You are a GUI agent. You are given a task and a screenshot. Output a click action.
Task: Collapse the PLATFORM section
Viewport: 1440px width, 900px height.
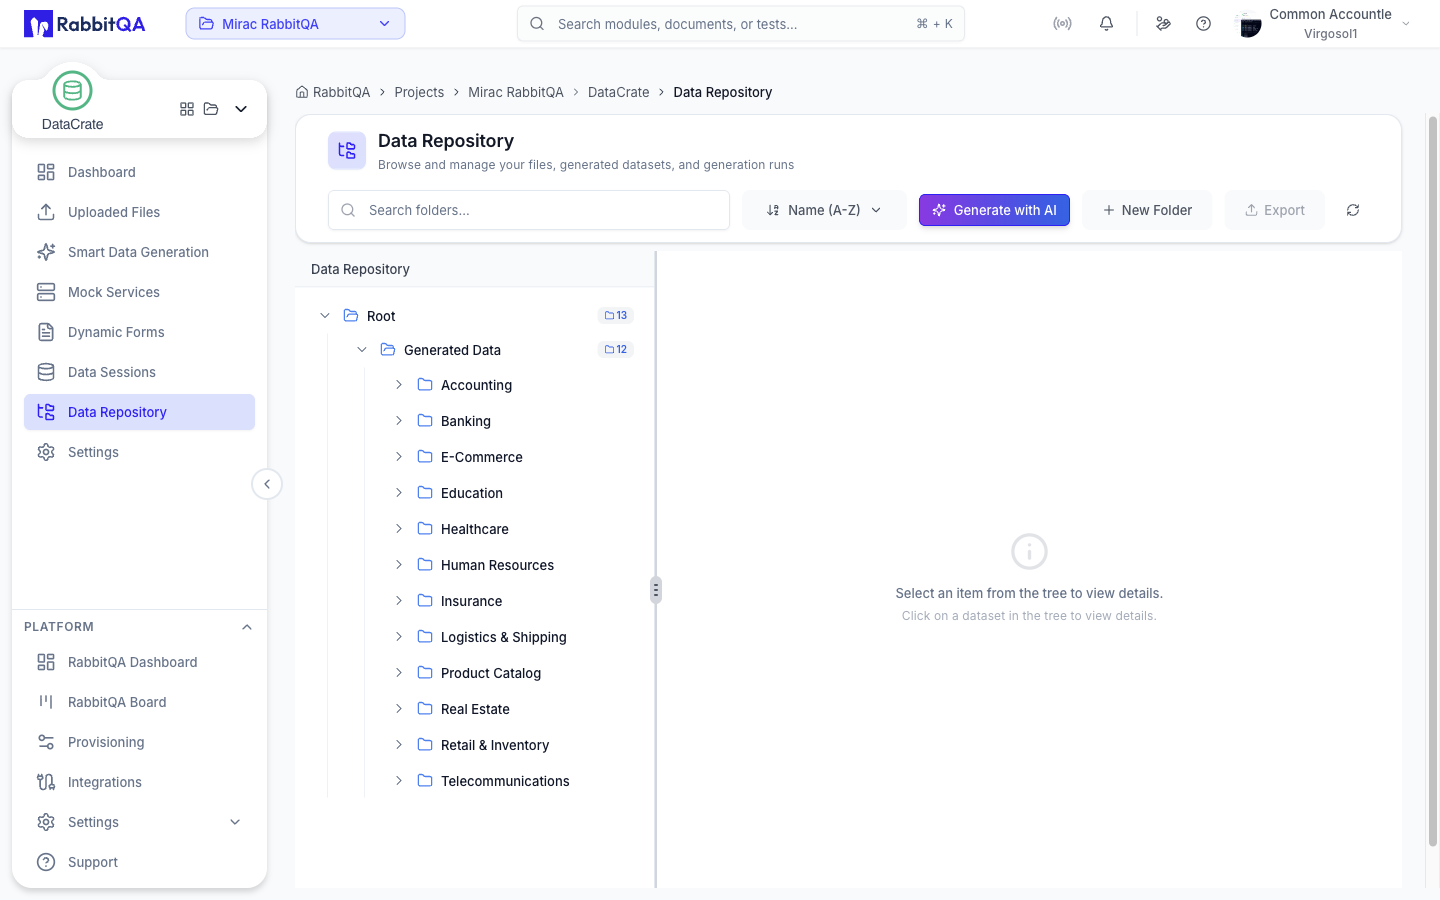pyautogui.click(x=247, y=627)
